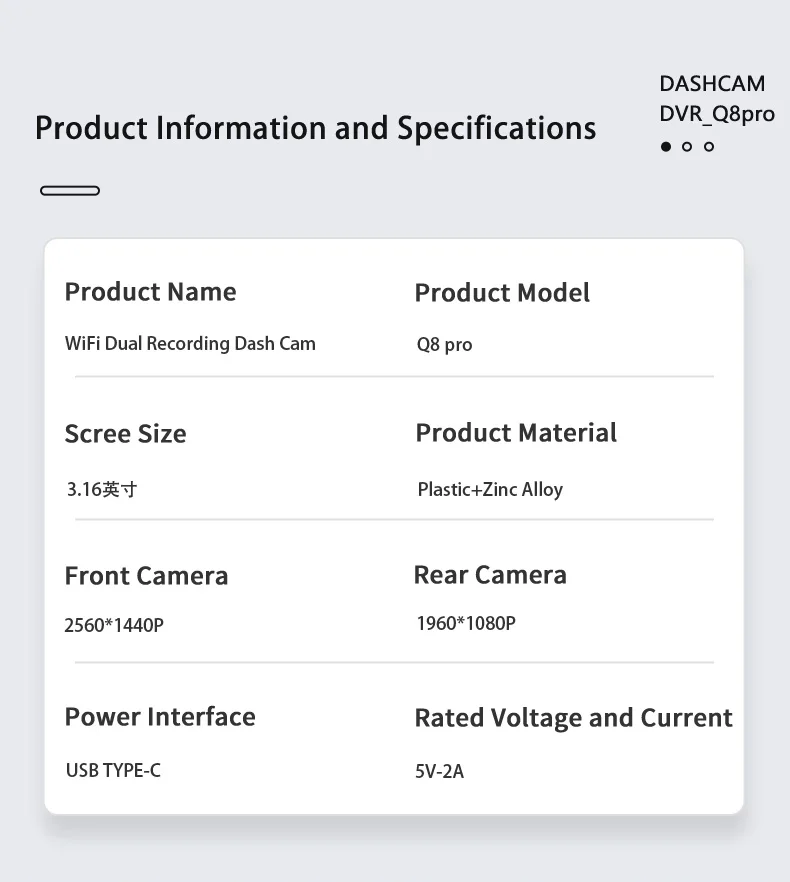Click the filled first pagination dot
This screenshot has width=790, height=882.
click(666, 147)
